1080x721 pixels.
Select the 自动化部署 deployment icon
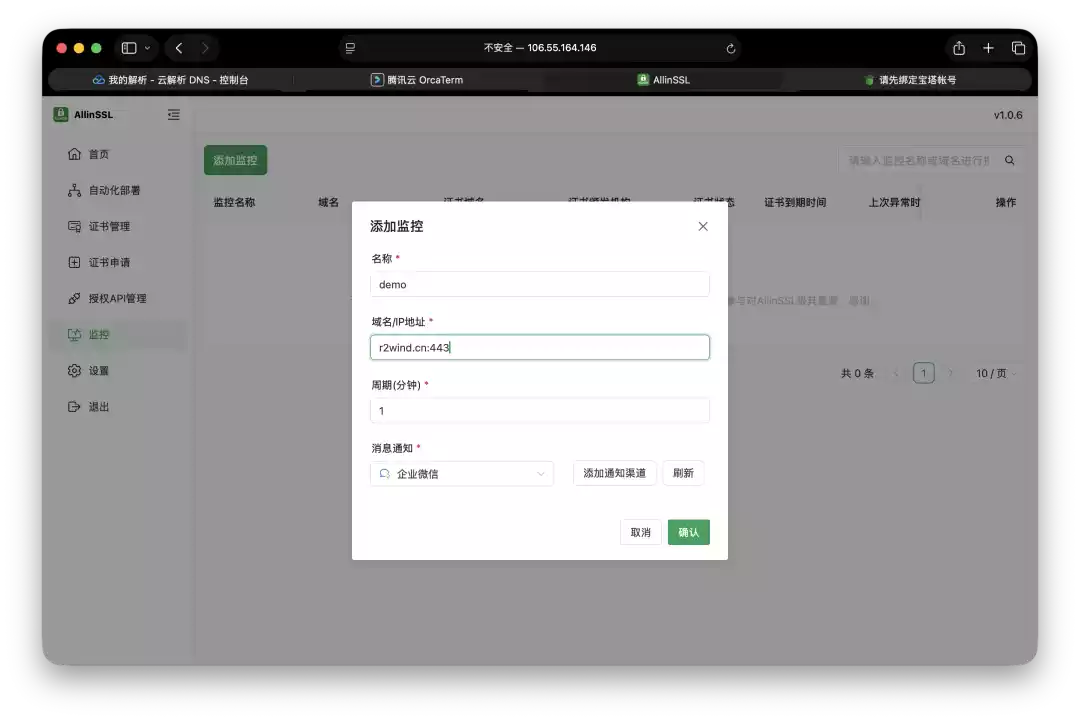75,189
